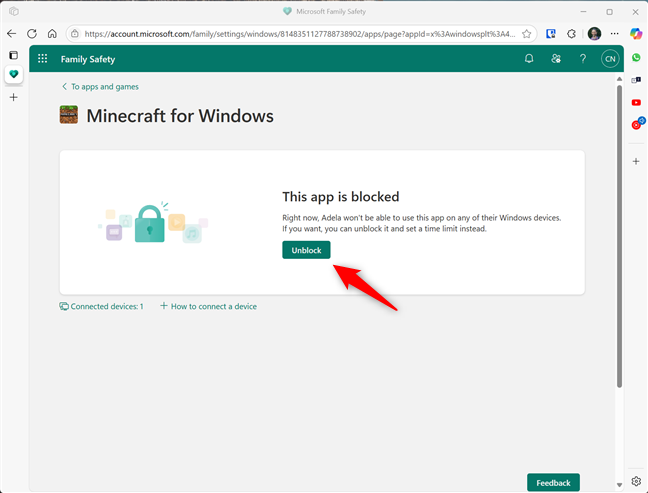Toggle the vertical tabs pane icon
Viewport: 648px width, 493px height.
pyautogui.click(x=14, y=55)
